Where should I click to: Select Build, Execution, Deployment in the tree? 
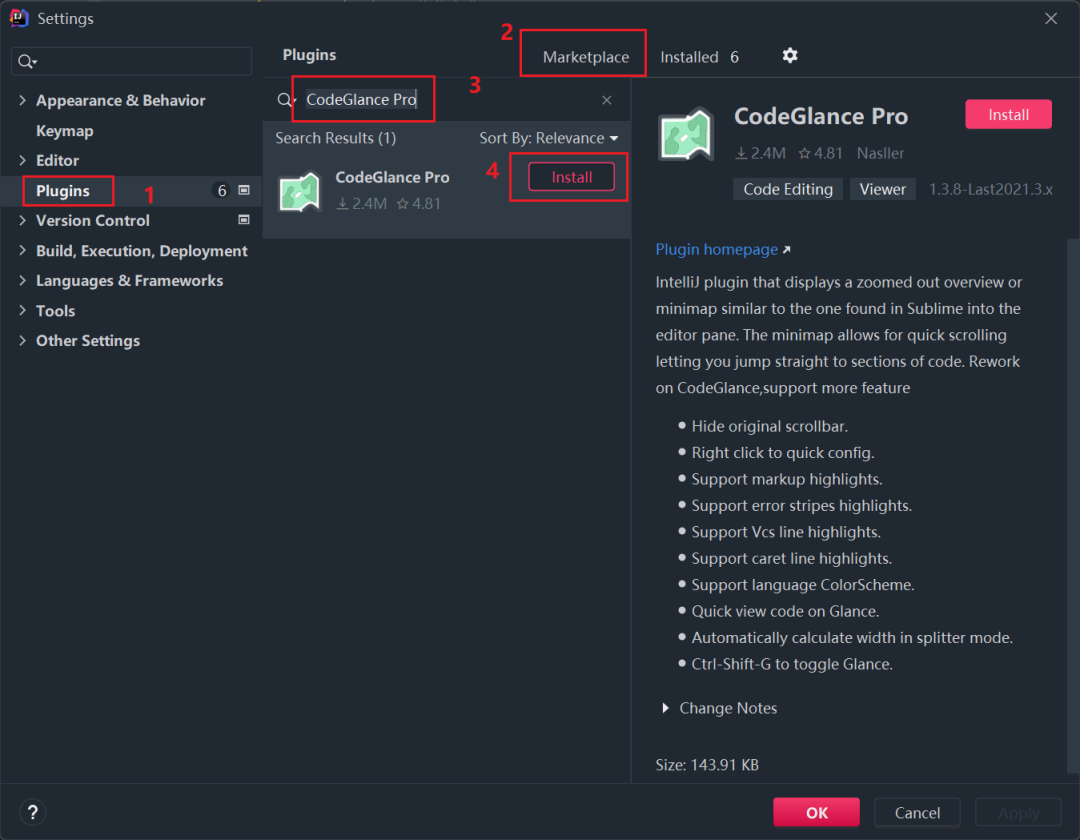tap(141, 251)
